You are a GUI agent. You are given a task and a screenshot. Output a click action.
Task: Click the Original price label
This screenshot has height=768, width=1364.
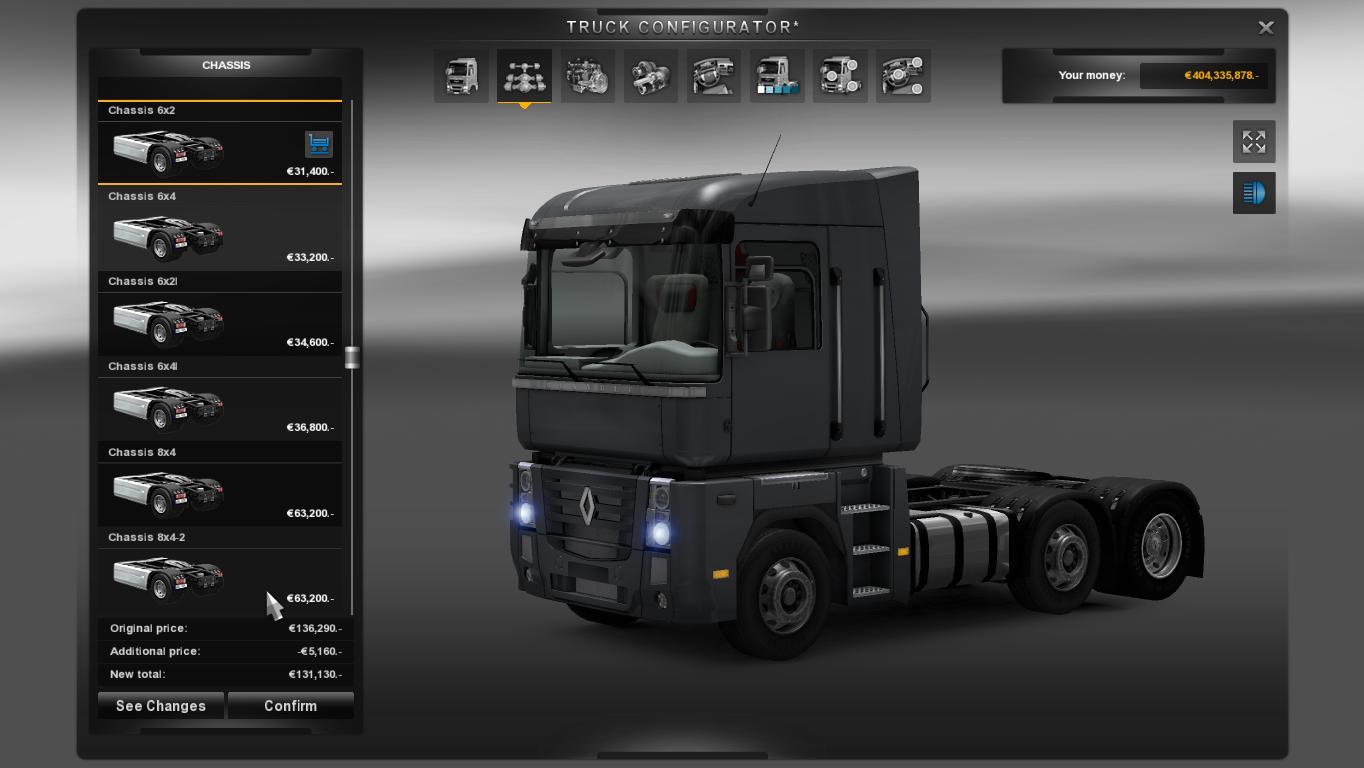149,629
